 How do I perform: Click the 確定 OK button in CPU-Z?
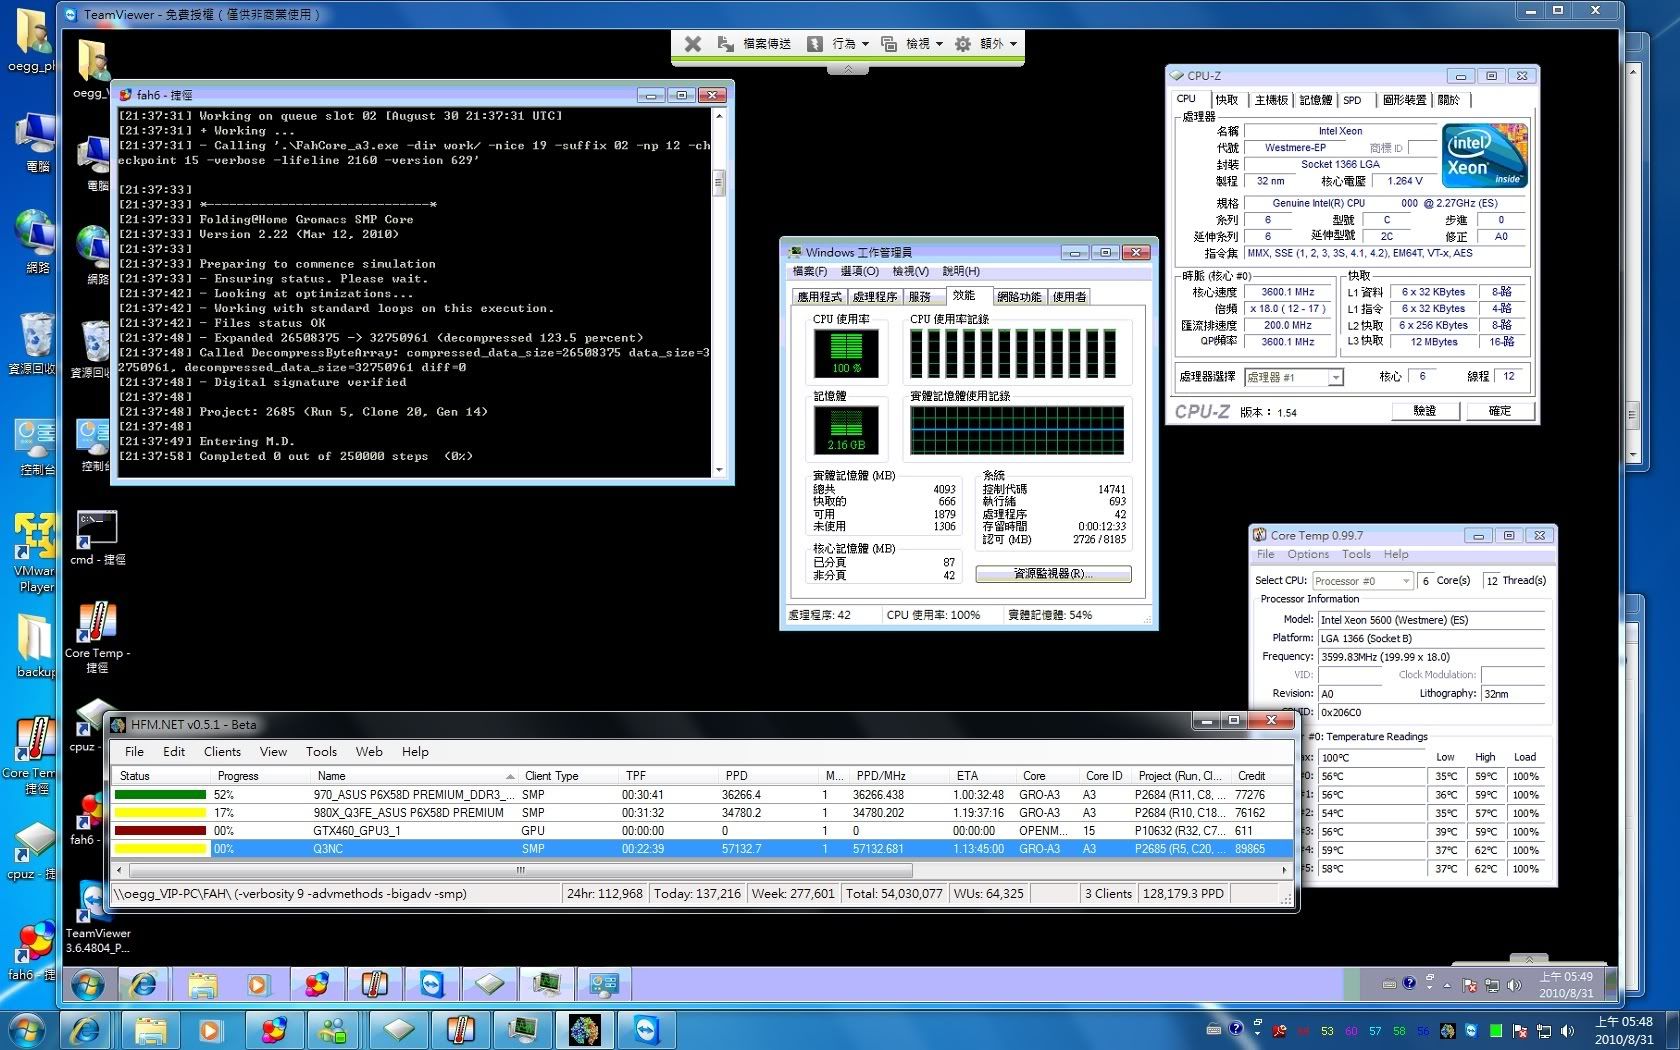point(1500,411)
